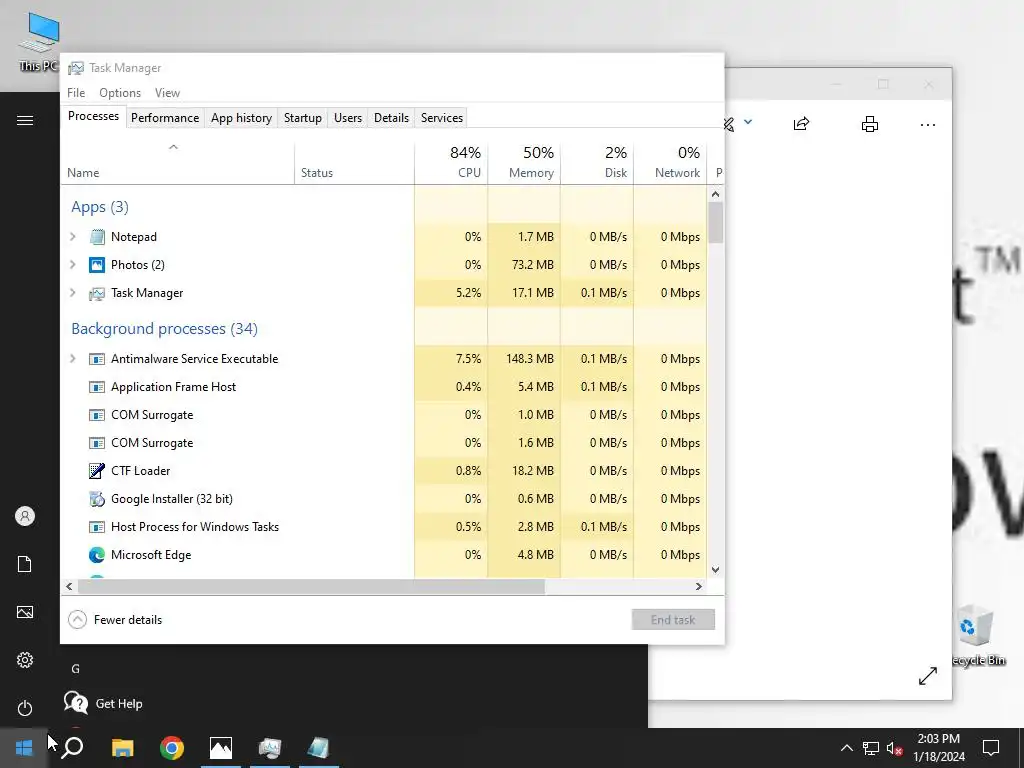Switch to the Startup tab
The image size is (1024, 768).
(302, 118)
